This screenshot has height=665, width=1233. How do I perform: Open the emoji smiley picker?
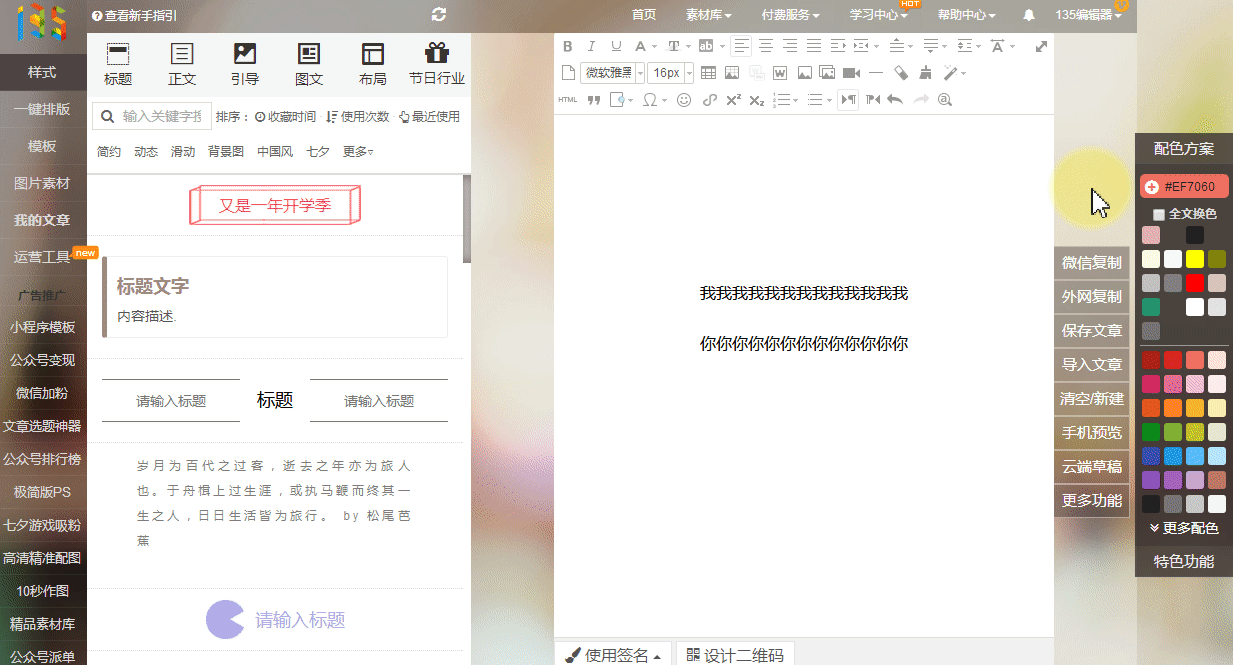tap(684, 100)
